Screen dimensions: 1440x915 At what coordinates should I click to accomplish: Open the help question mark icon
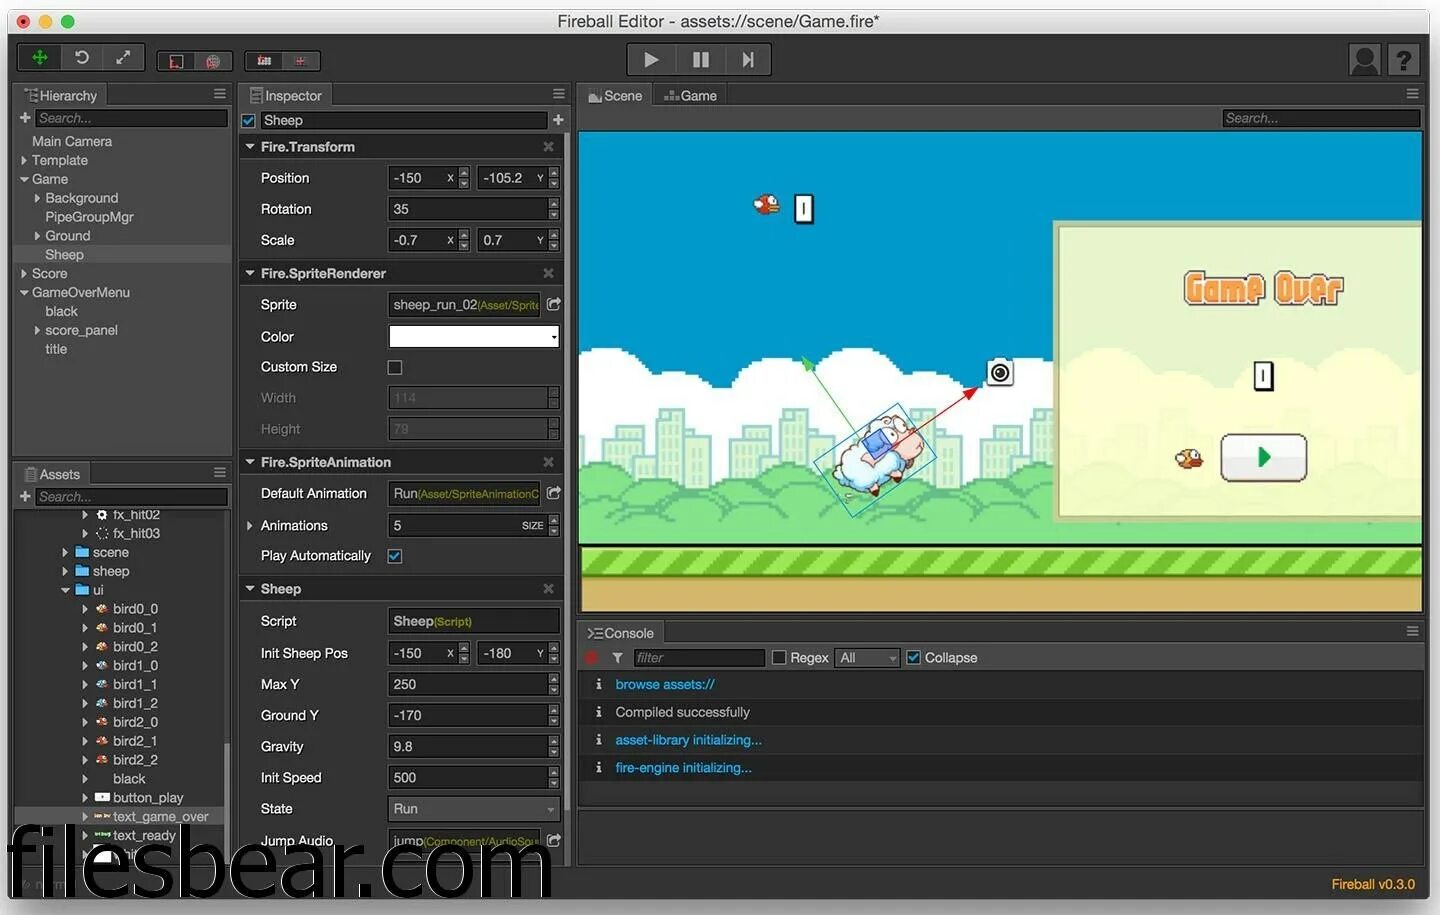pyautogui.click(x=1403, y=60)
